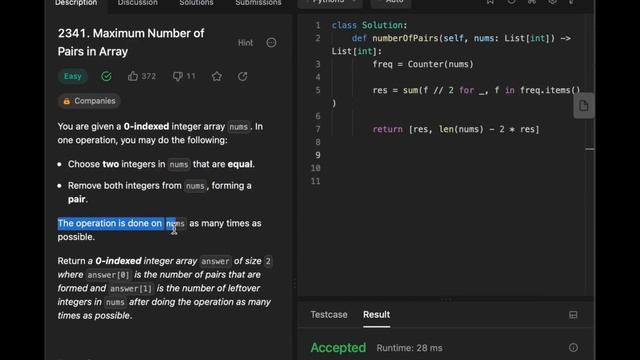This screenshot has width=640, height=360.
Task: Click line number 9 in the gutter
Action: point(318,156)
